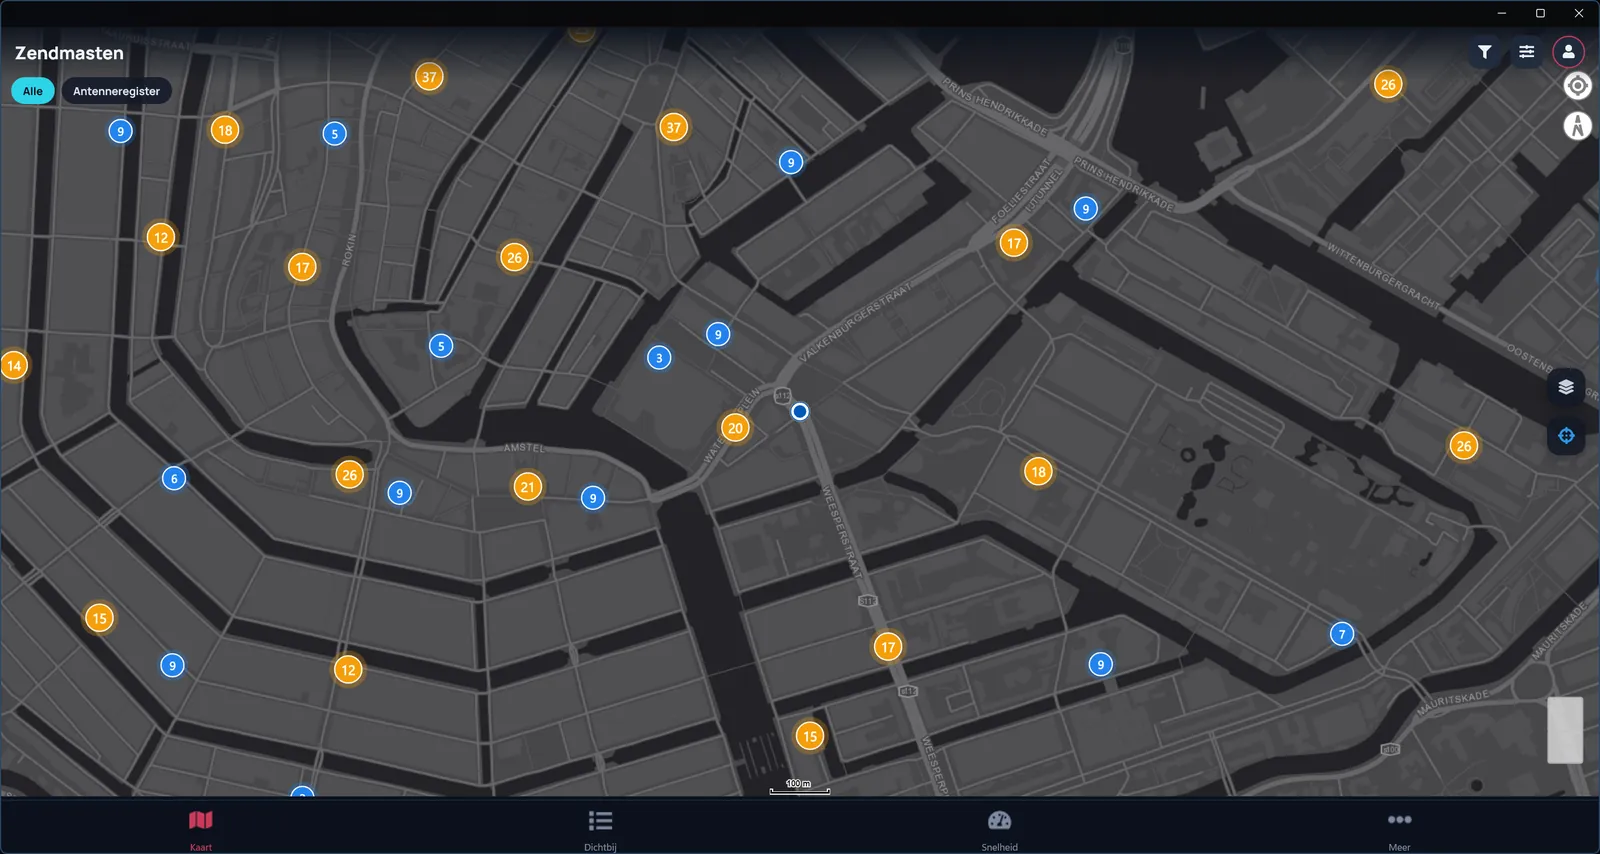Screen dimensions: 1600x854
Task: Select the orange 21 cluster marker
Action: [528, 487]
